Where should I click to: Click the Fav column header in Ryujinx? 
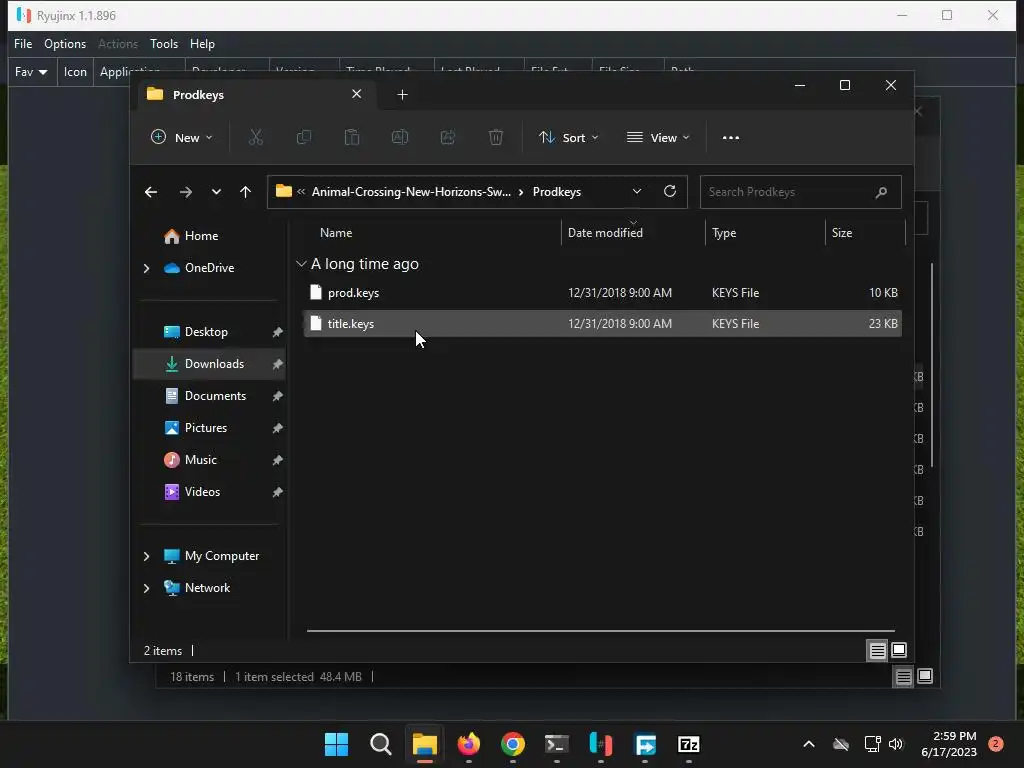coord(31,72)
